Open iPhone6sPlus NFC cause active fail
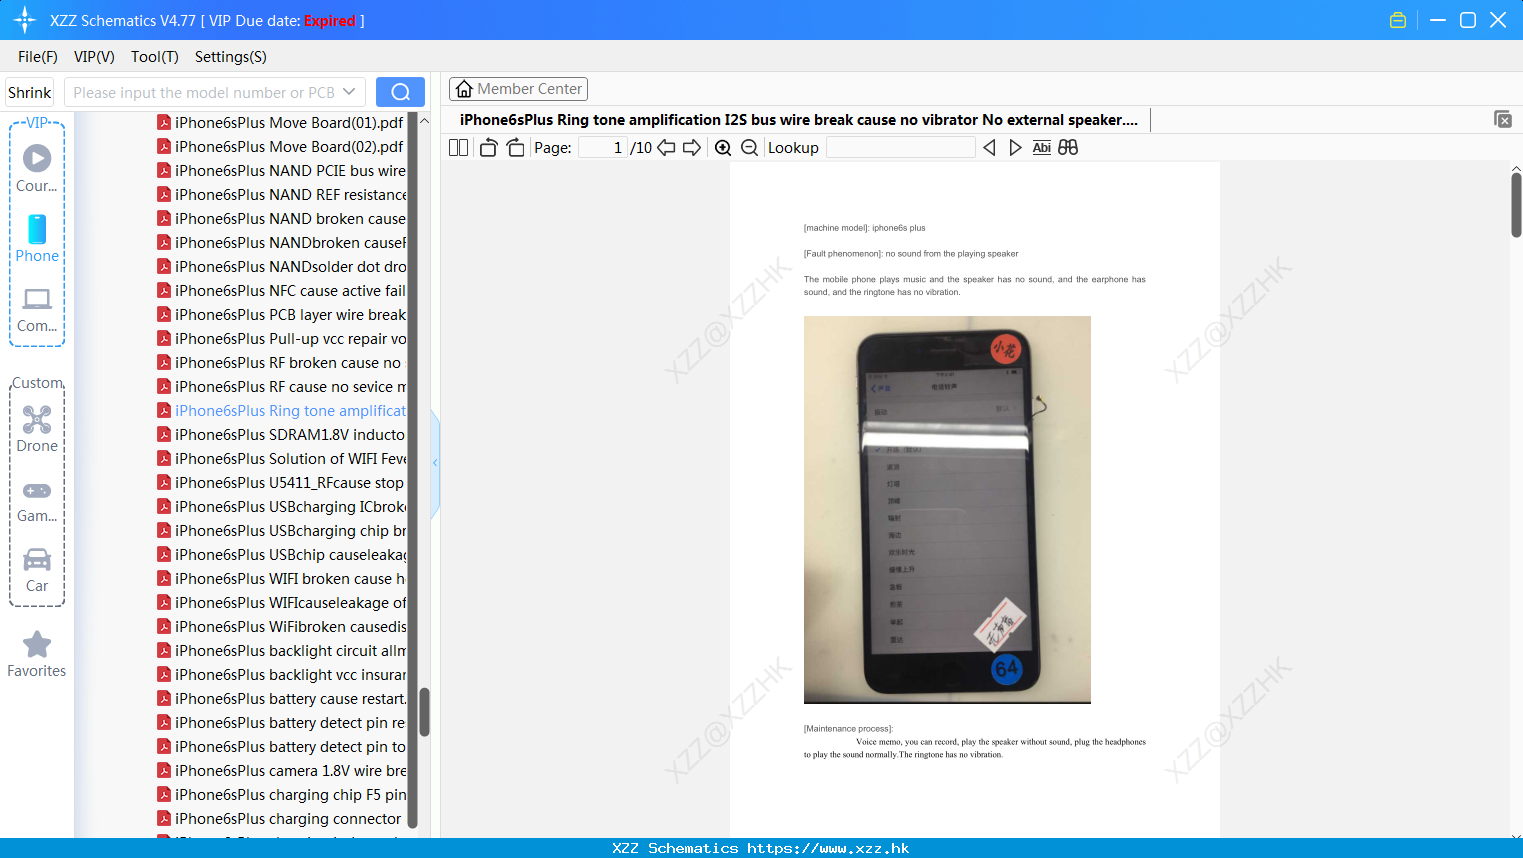The height and width of the screenshot is (858, 1523). pyautogui.click(x=281, y=291)
